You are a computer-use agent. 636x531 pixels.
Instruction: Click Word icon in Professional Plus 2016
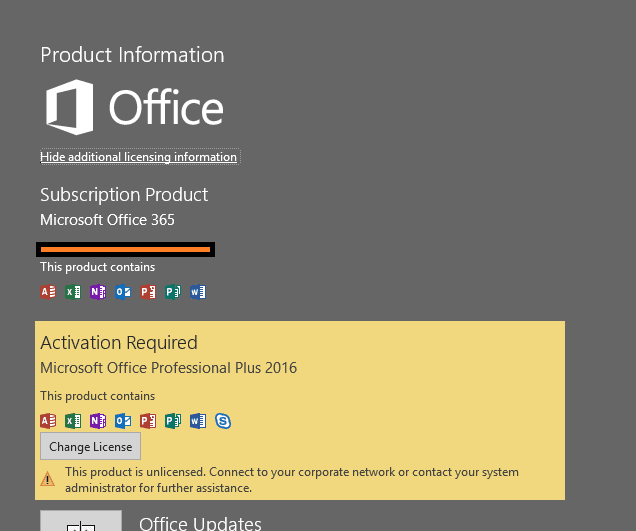click(198, 421)
